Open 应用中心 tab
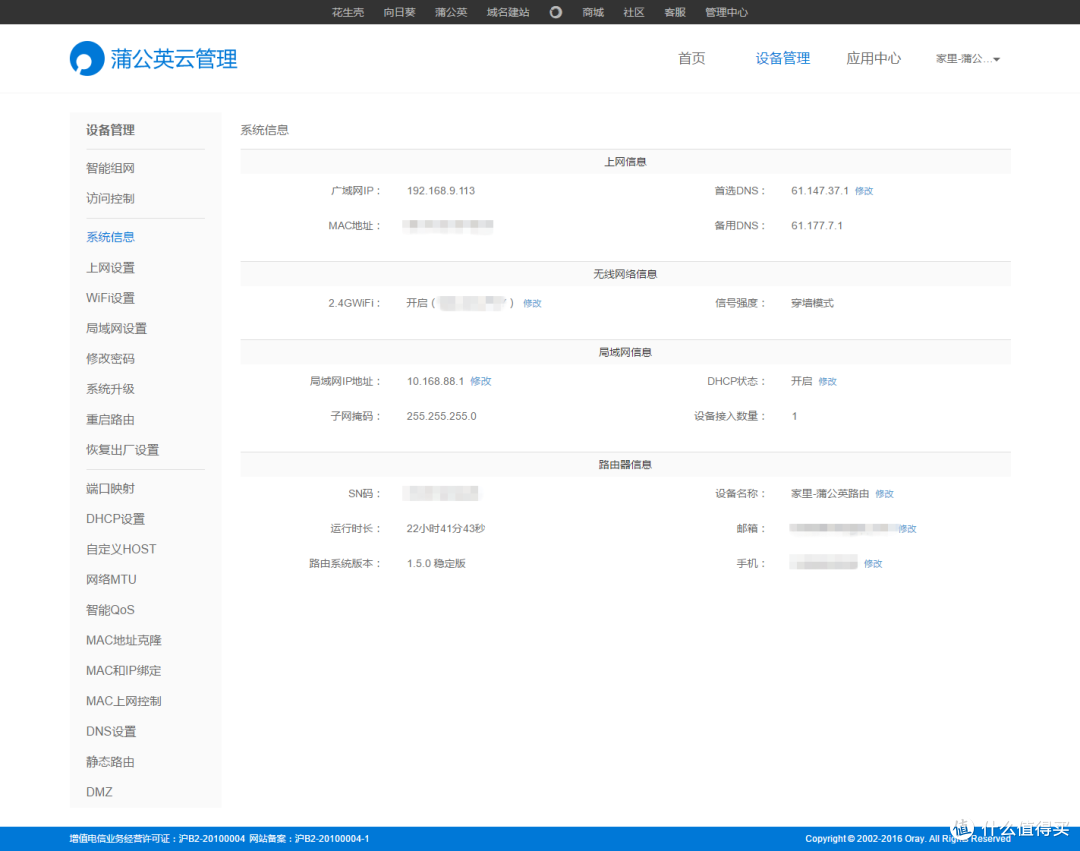The image size is (1080, 851). point(873,59)
